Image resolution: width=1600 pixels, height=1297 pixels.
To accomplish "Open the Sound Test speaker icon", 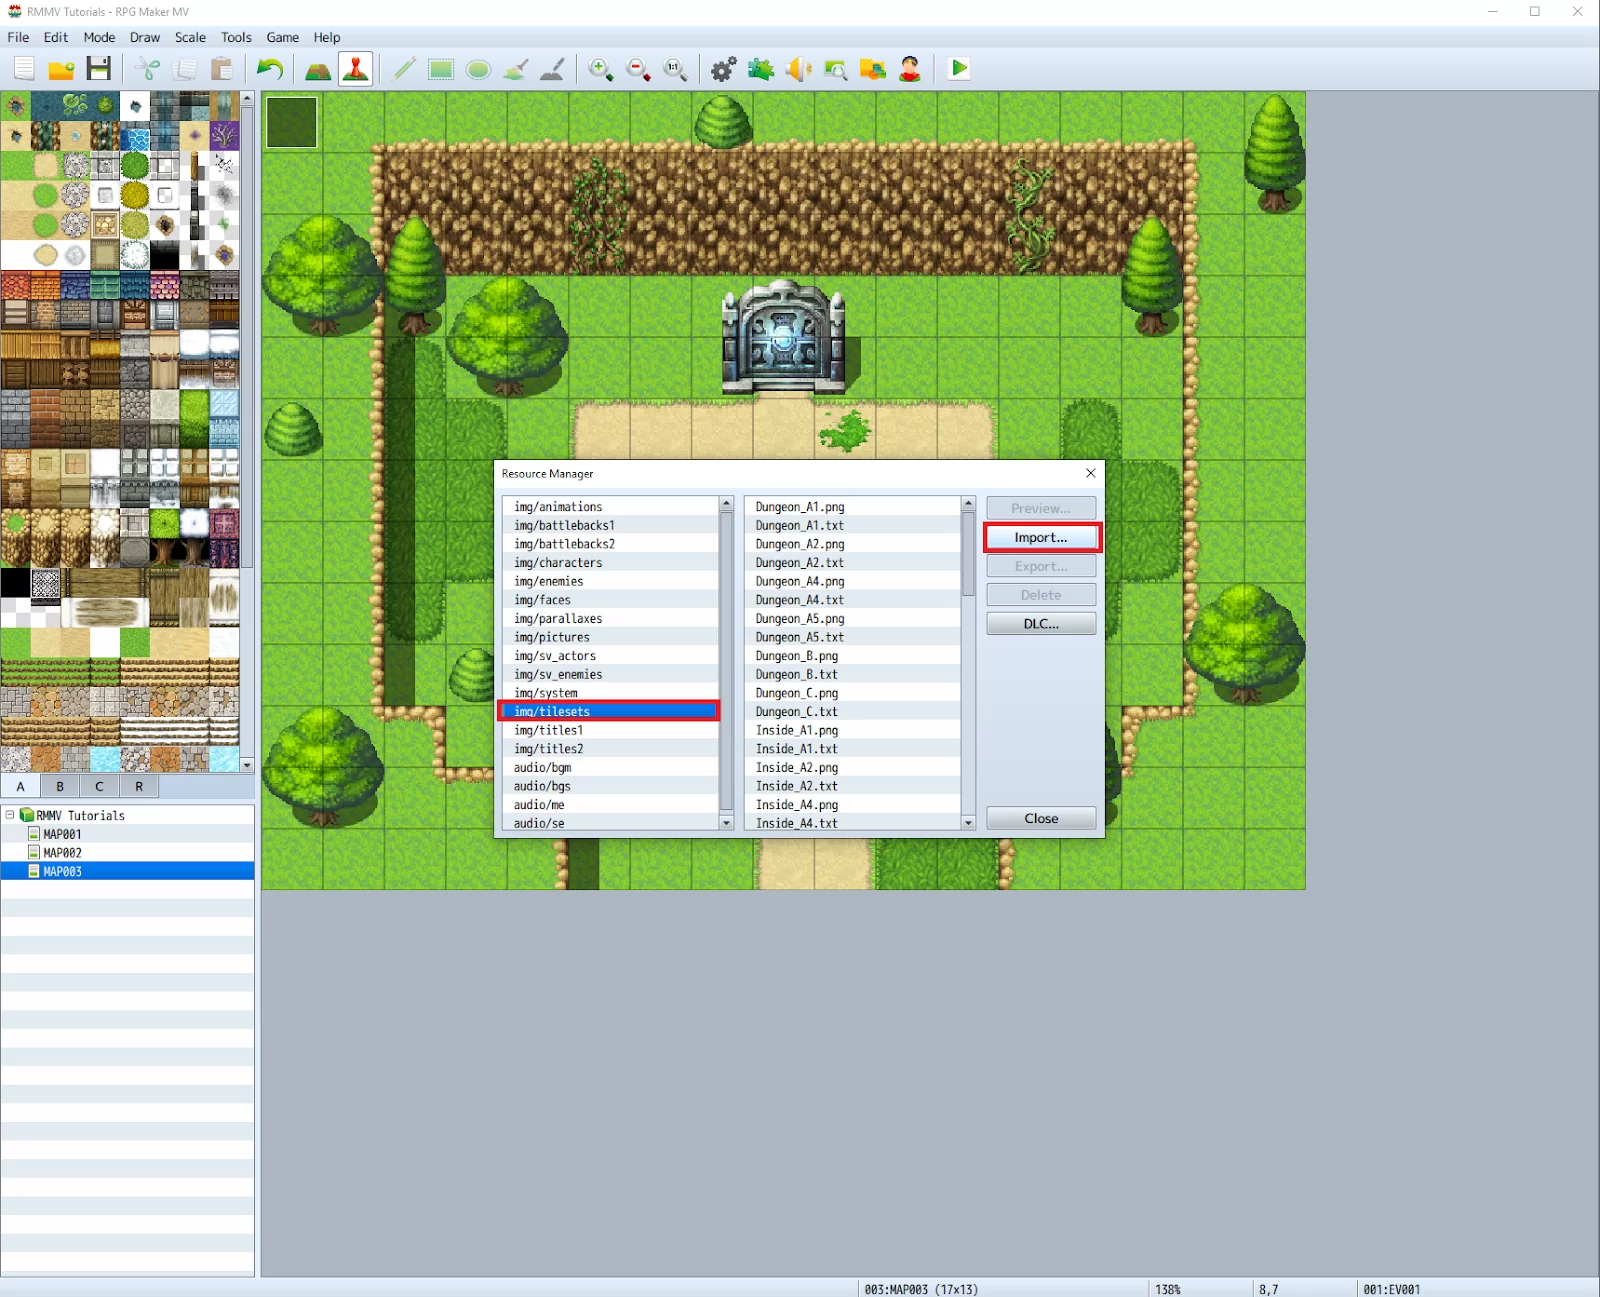I will coord(798,69).
